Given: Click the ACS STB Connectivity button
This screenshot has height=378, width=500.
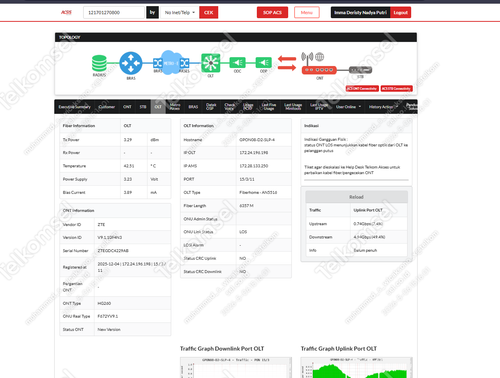Looking at the screenshot, I should [x=397, y=88].
